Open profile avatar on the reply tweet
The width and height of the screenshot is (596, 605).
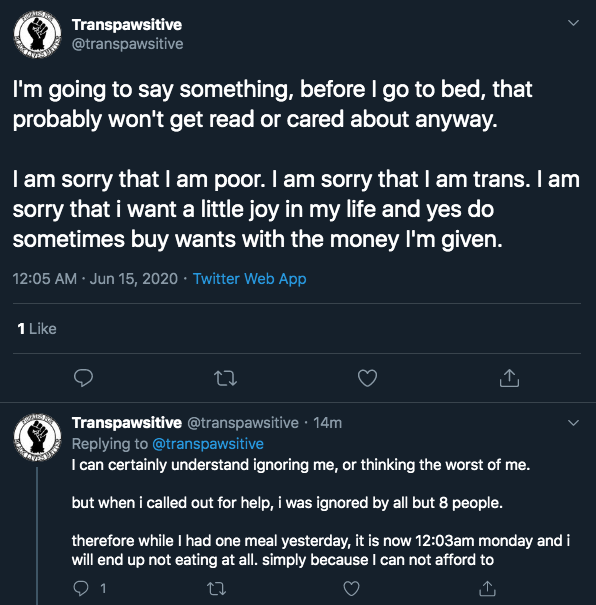coord(37,437)
